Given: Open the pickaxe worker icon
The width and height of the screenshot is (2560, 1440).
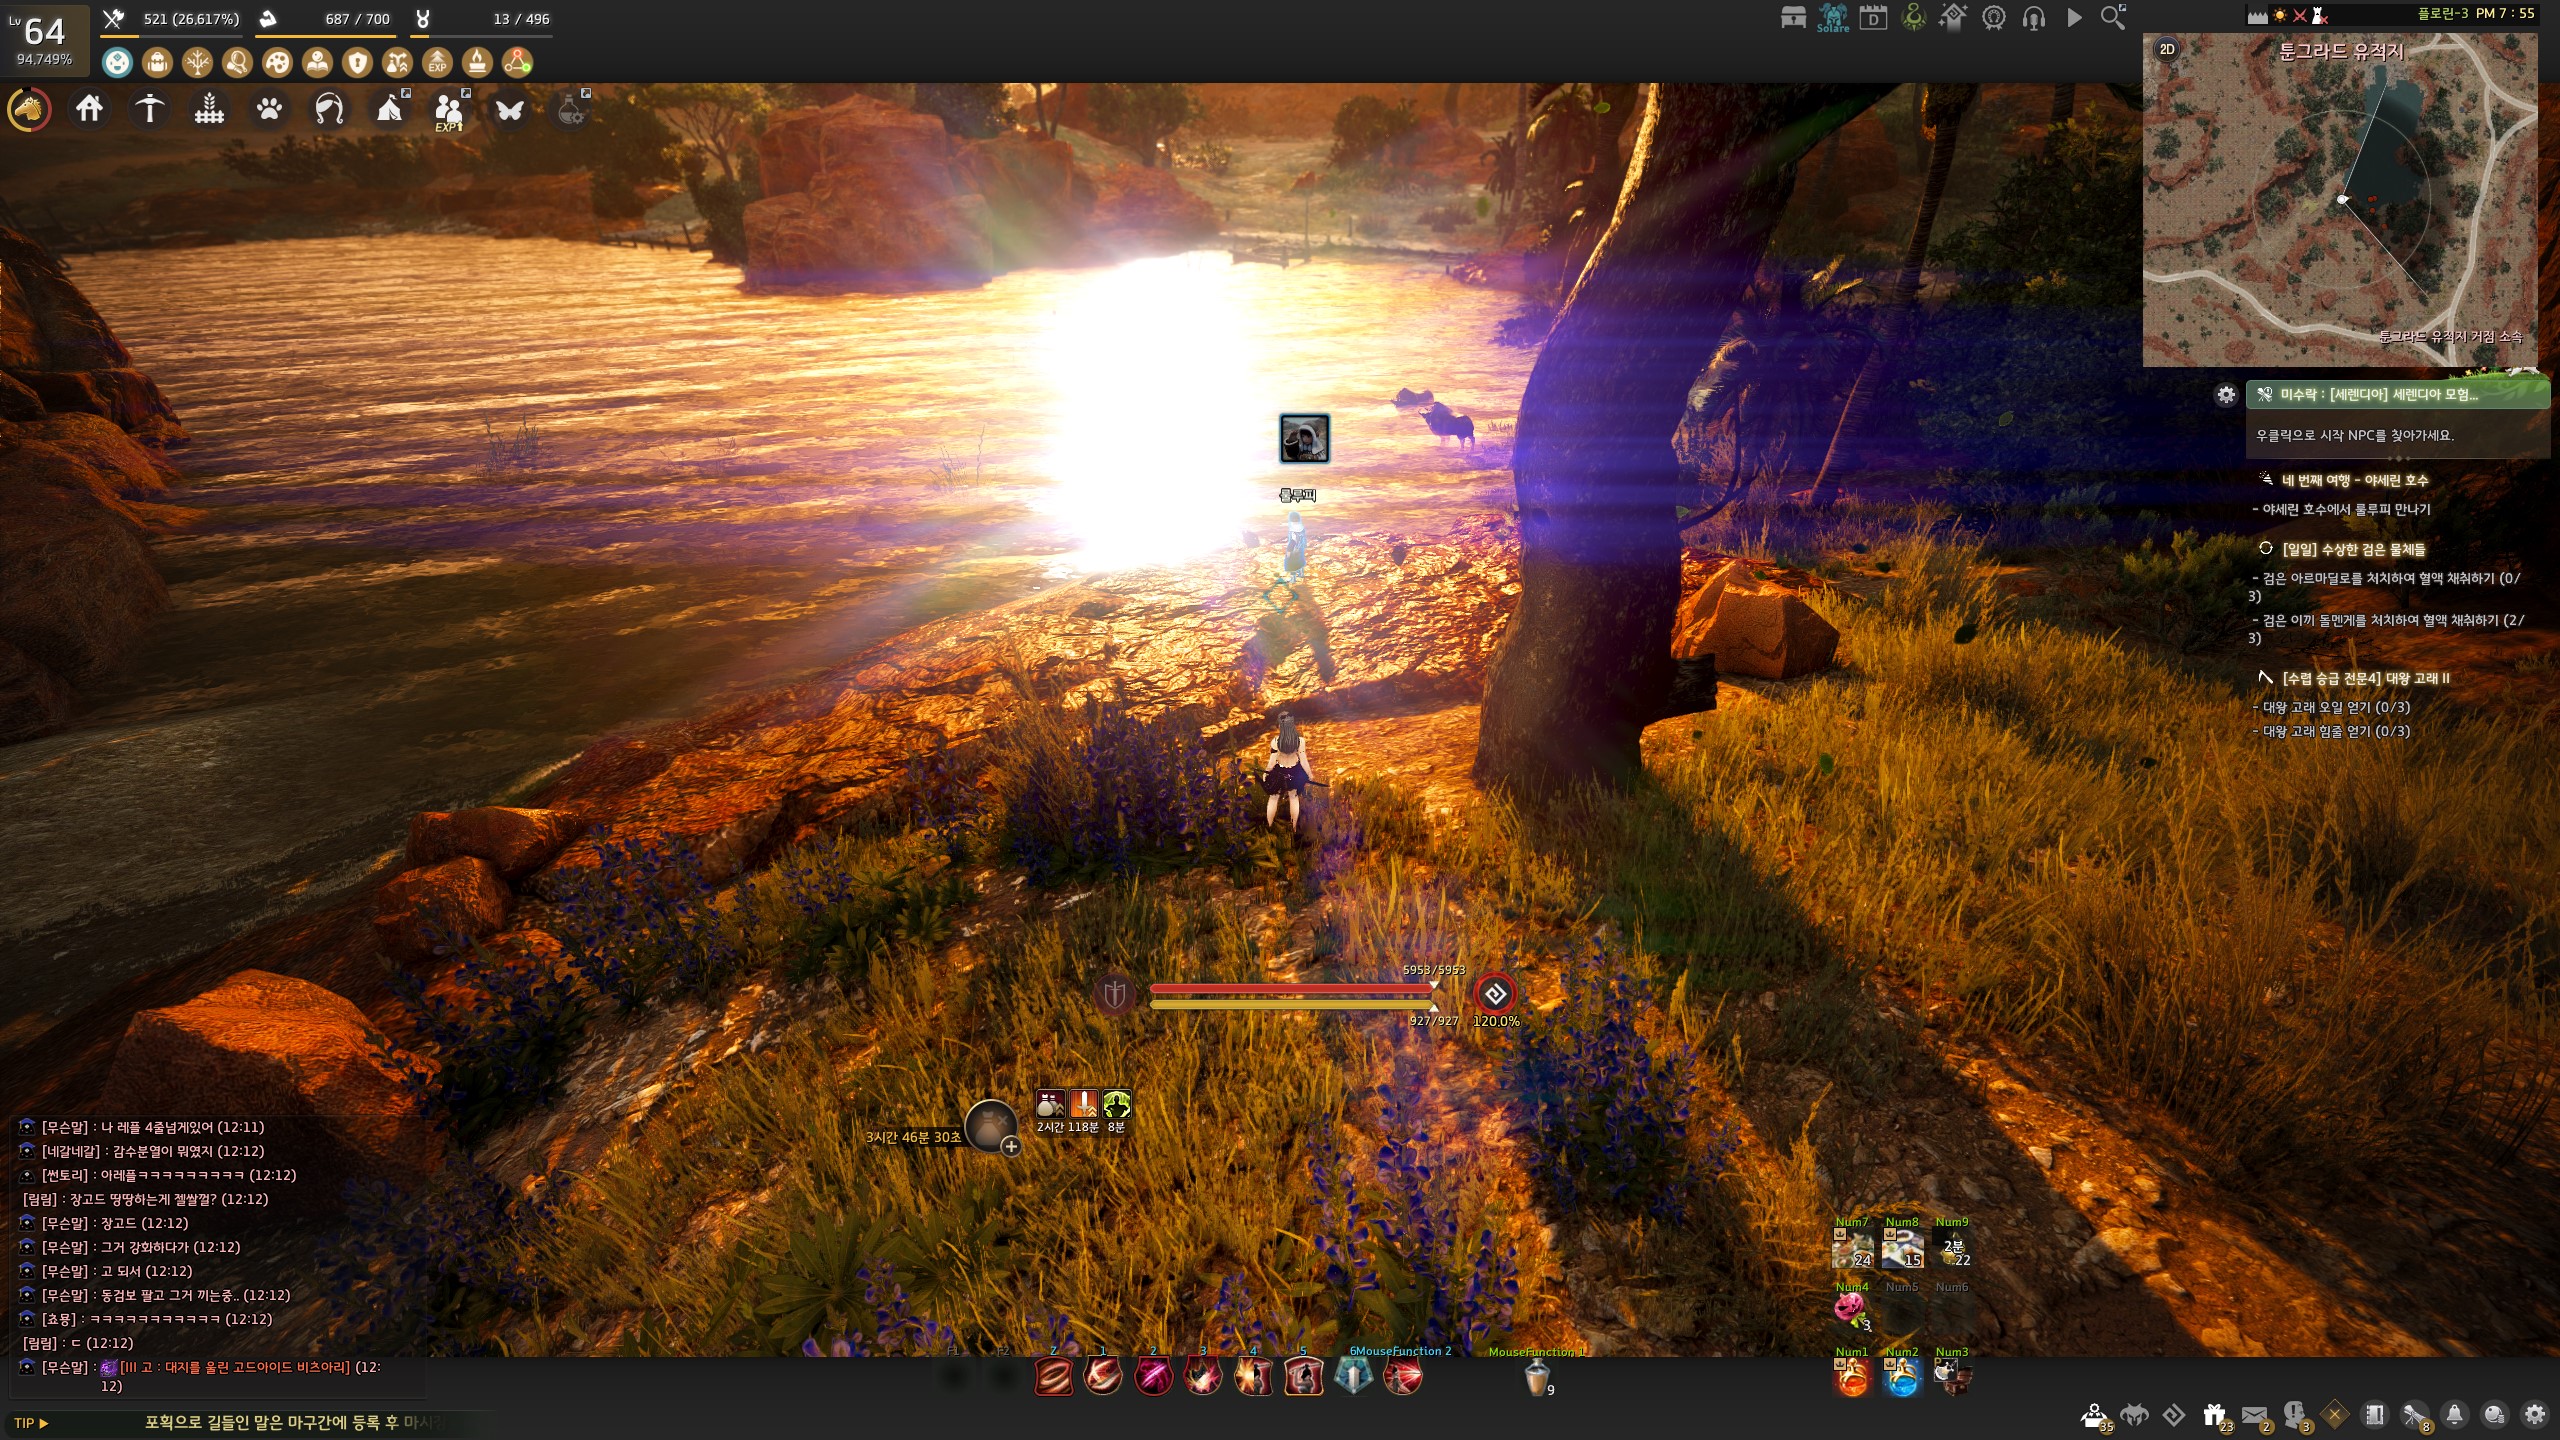Looking at the screenshot, I should point(149,108).
